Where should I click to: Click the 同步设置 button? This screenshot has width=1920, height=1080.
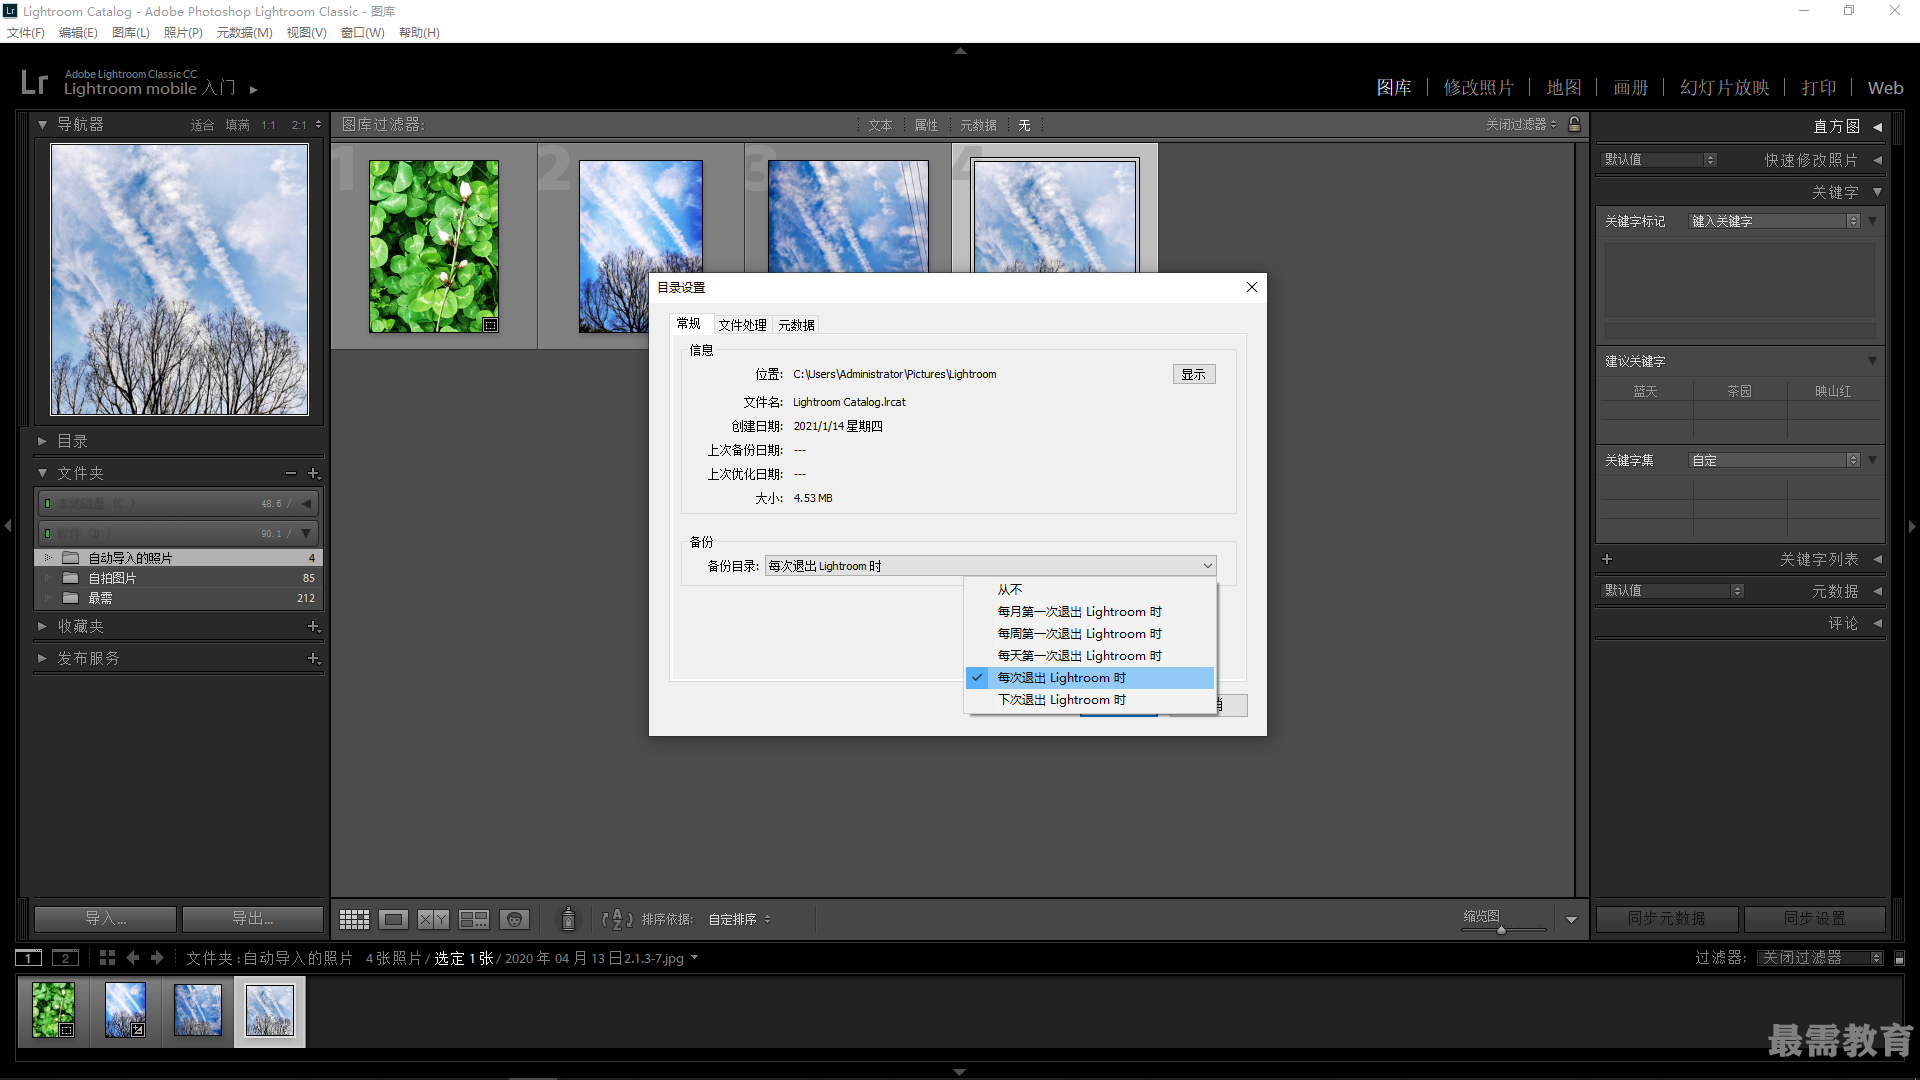[x=1814, y=918]
